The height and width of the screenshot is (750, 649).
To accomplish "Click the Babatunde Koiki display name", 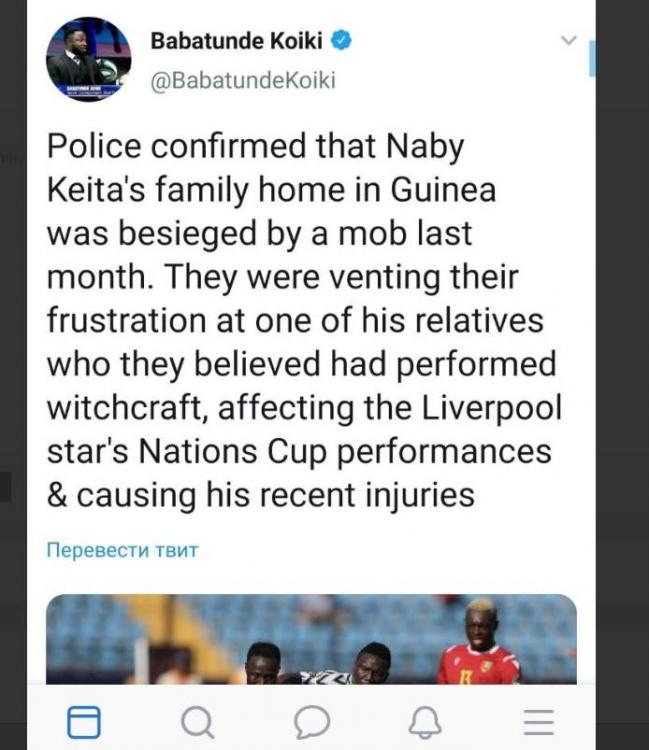I will [x=237, y=41].
